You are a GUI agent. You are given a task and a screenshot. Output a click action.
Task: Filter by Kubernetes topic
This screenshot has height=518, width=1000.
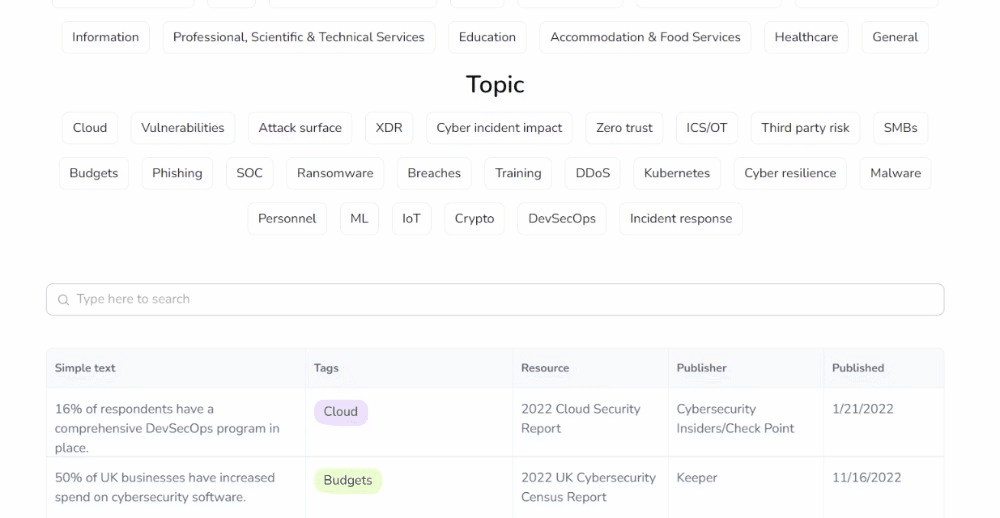(677, 173)
